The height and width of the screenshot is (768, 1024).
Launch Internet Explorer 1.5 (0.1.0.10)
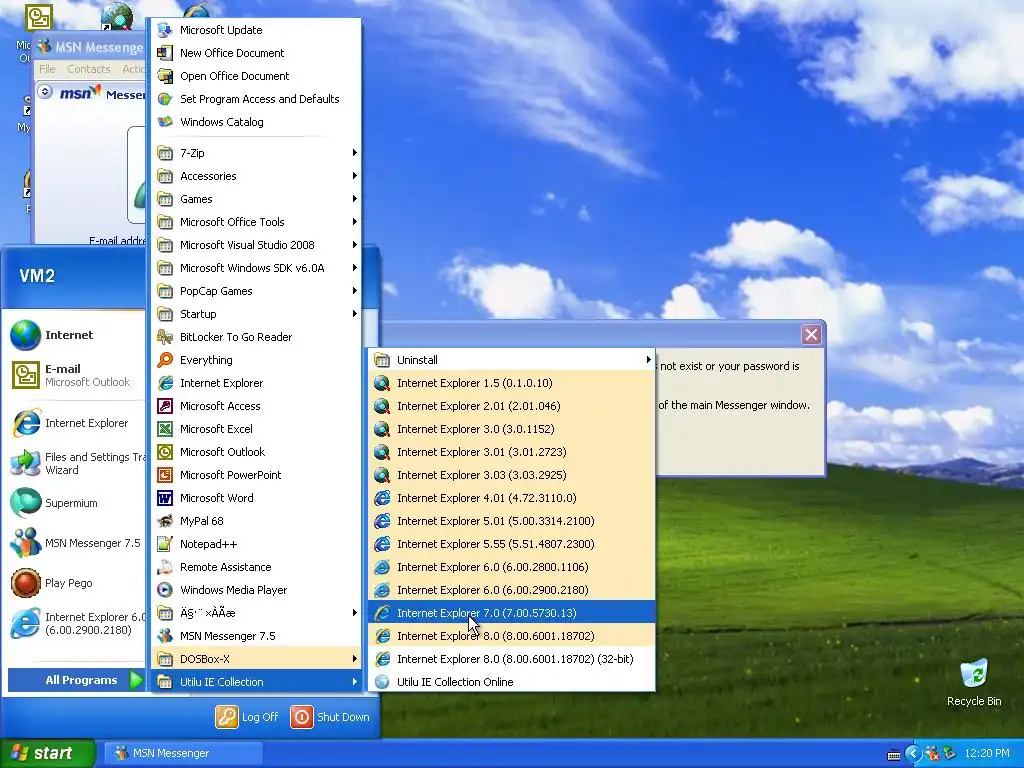tap(511, 383)
